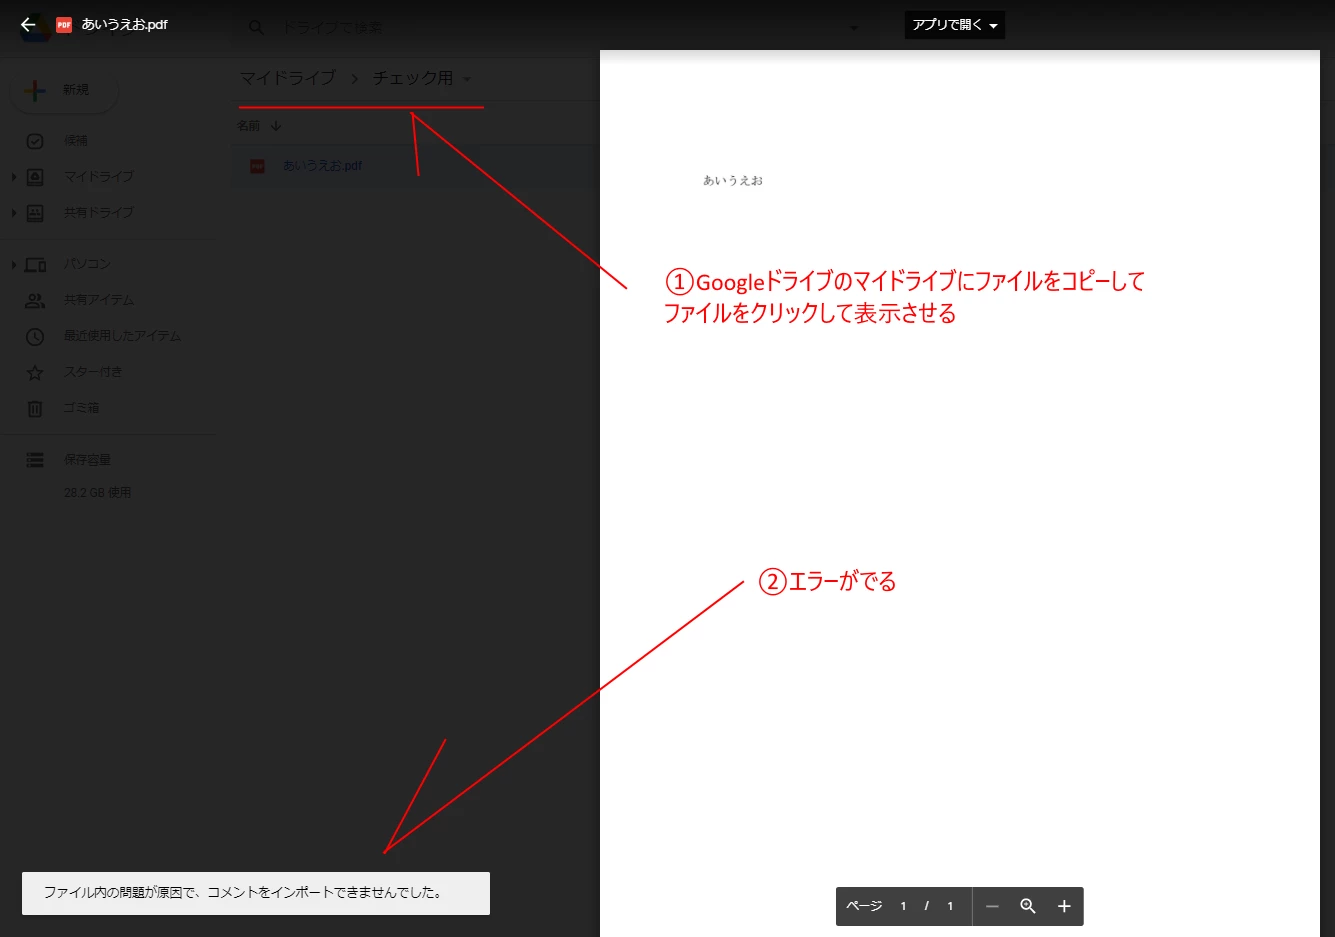Expand the マイドライブ sidebar tree arrow
Screen dimensions: 1335x937
click(13, 177)
